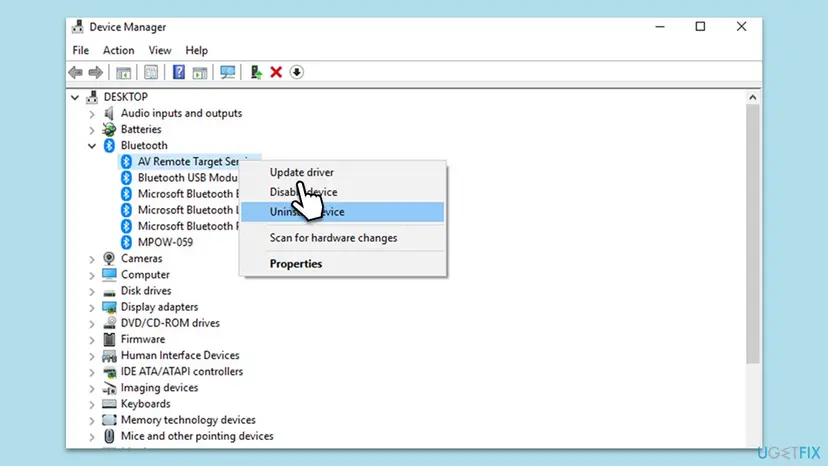Click the DVD/CD-ROM drives icon
The height and width of the screenshot is (466, 828).
click(x=109, y=323)
